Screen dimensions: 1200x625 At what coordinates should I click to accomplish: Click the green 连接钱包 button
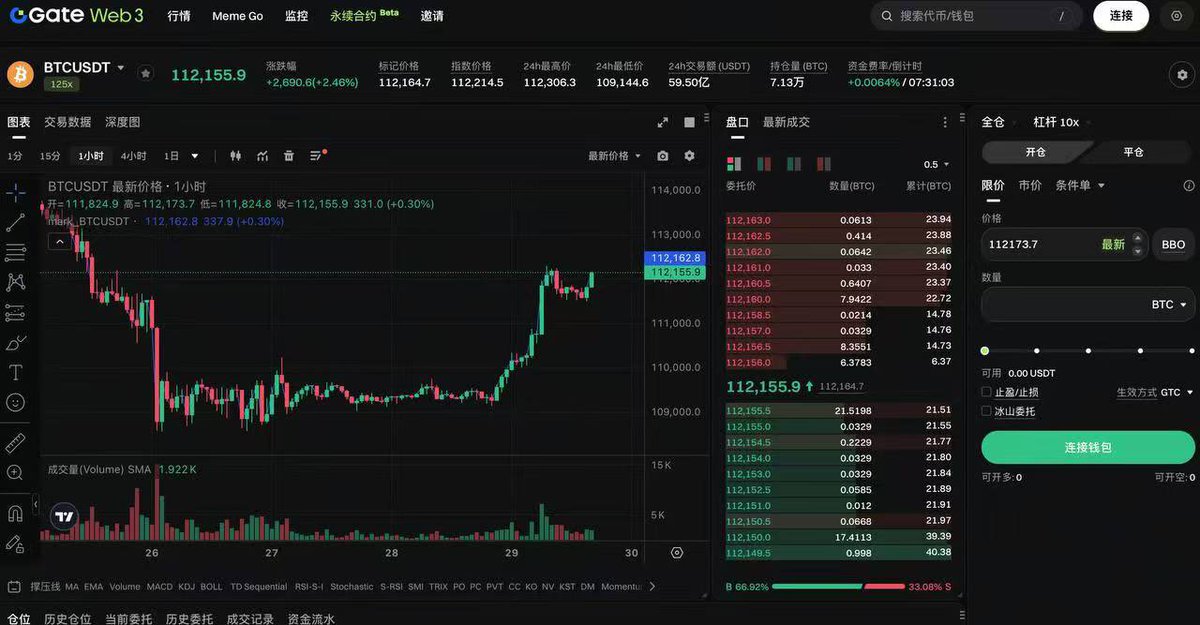click(1088, 447)
